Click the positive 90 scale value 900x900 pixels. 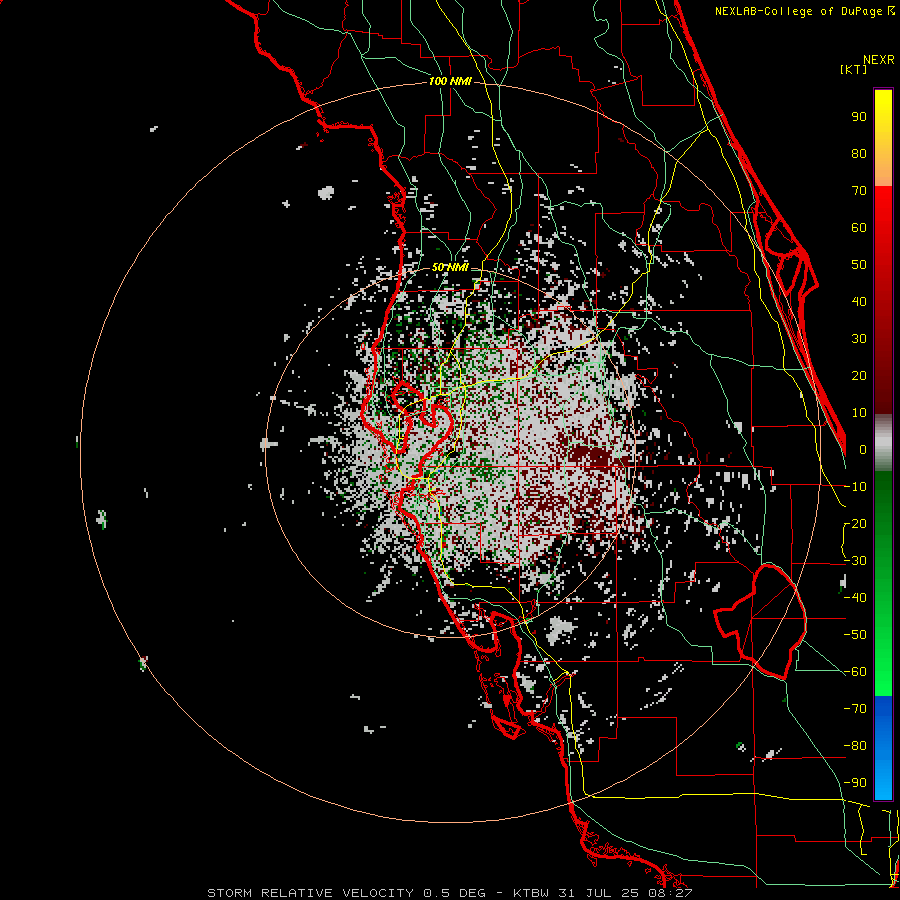(859, 117)
